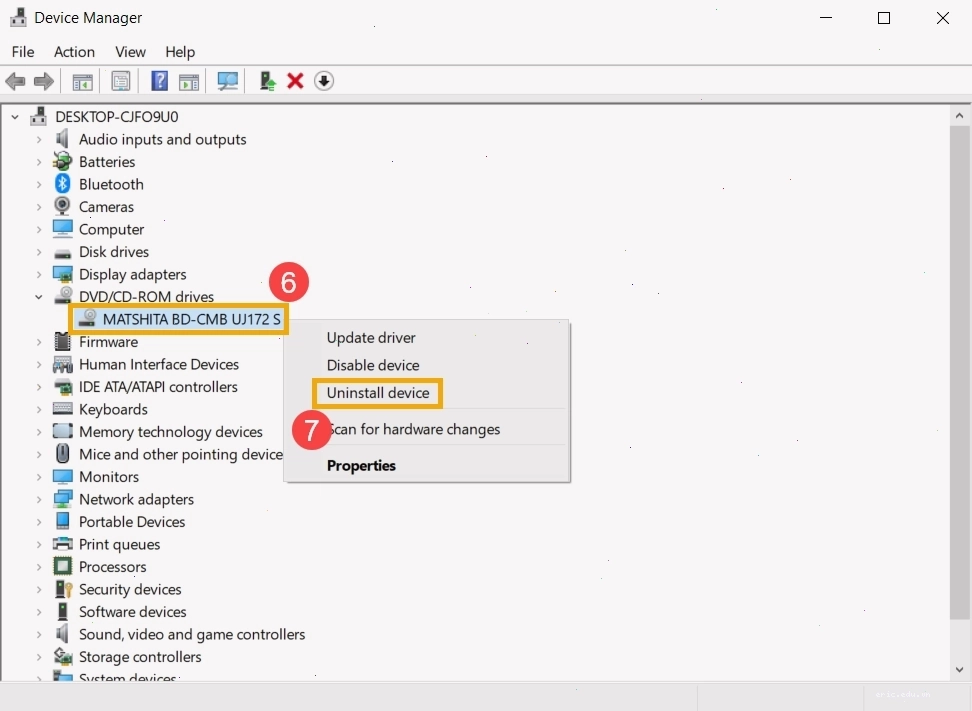Click the Bluetooth category icon
This screenshot has width=972, height=711.
(62, 183)
